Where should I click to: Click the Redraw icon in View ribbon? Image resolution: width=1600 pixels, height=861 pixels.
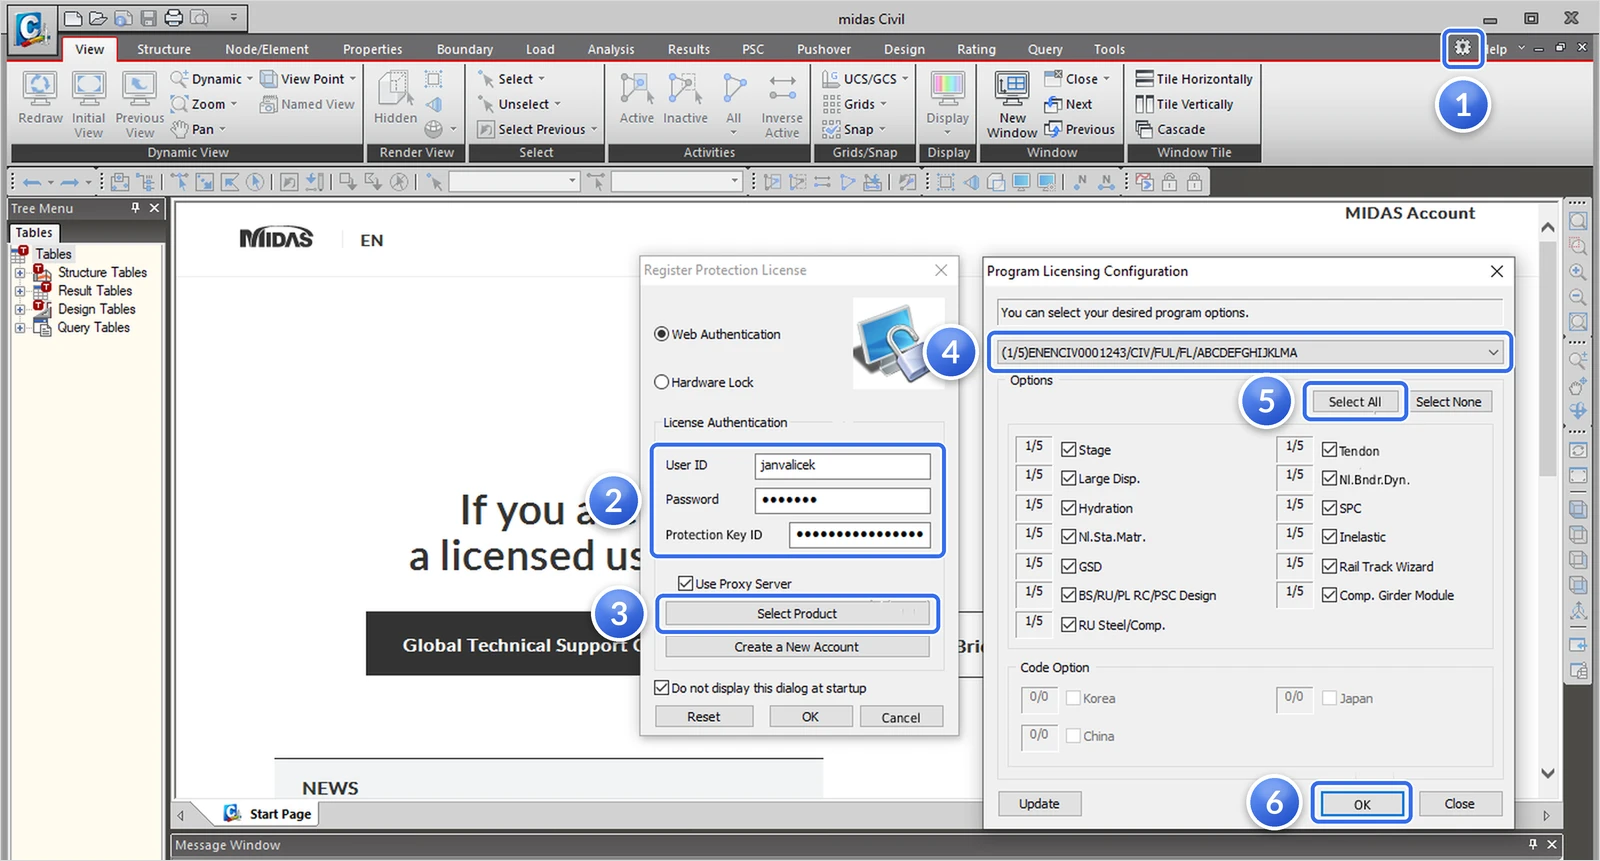40,89
